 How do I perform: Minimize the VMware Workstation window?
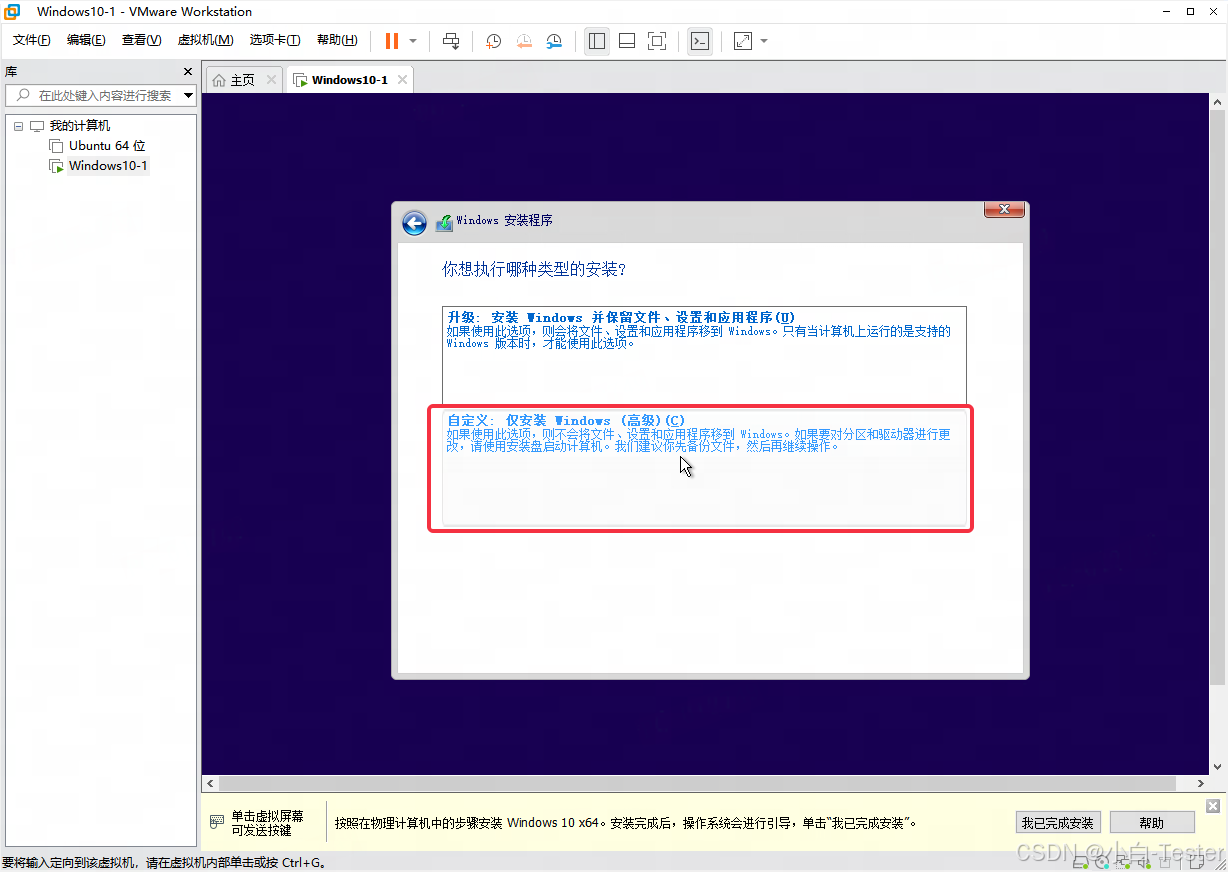1167,12
